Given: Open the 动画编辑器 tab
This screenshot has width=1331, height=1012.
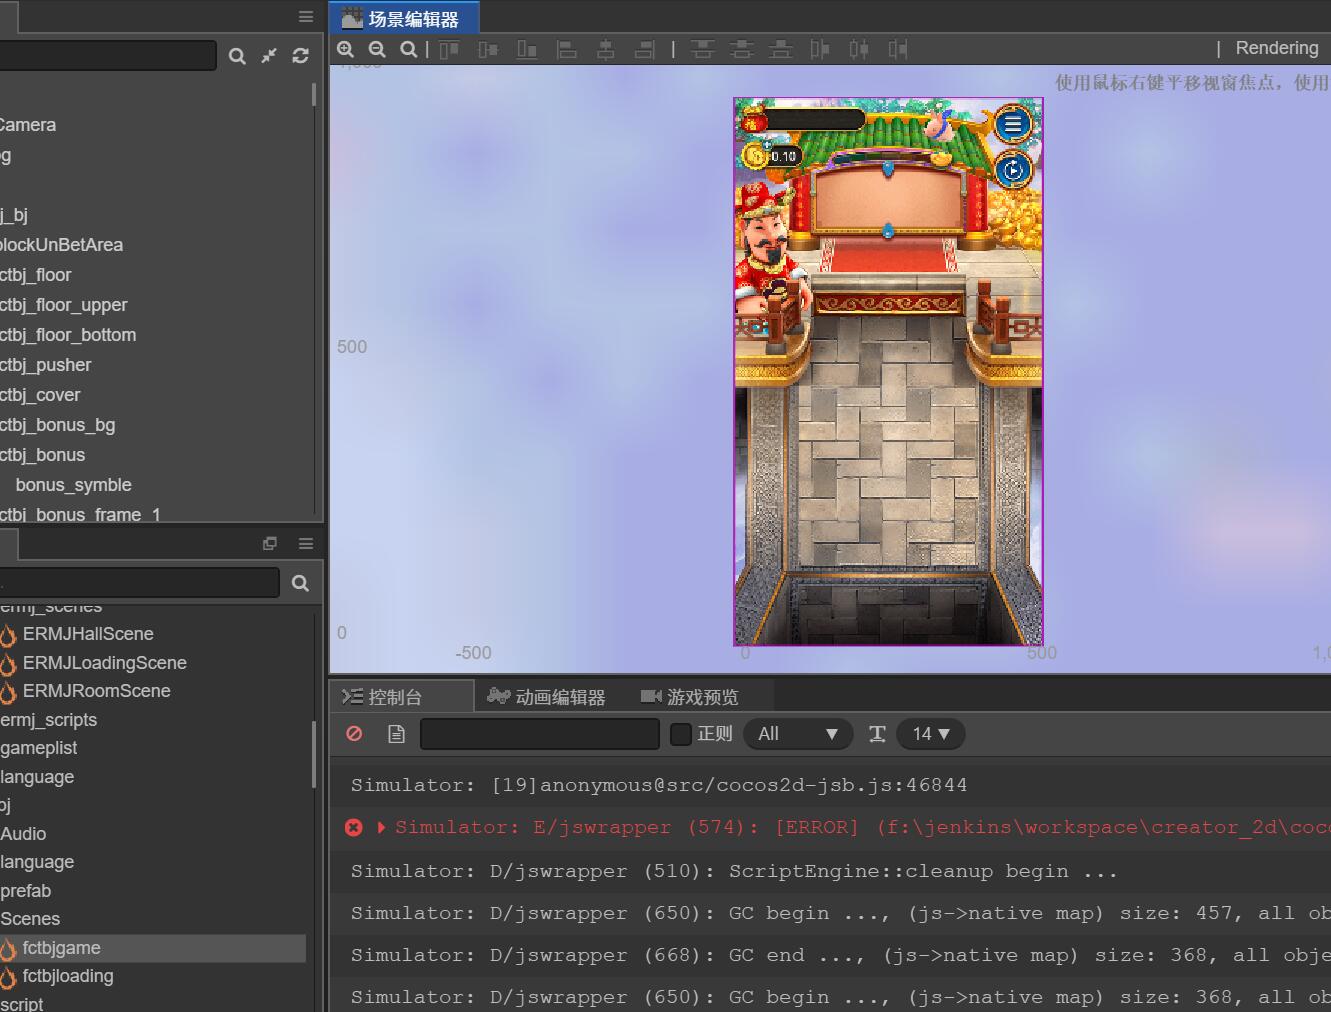Looking at the screenshot, I should pyautogui.click(x=546, y=697).
